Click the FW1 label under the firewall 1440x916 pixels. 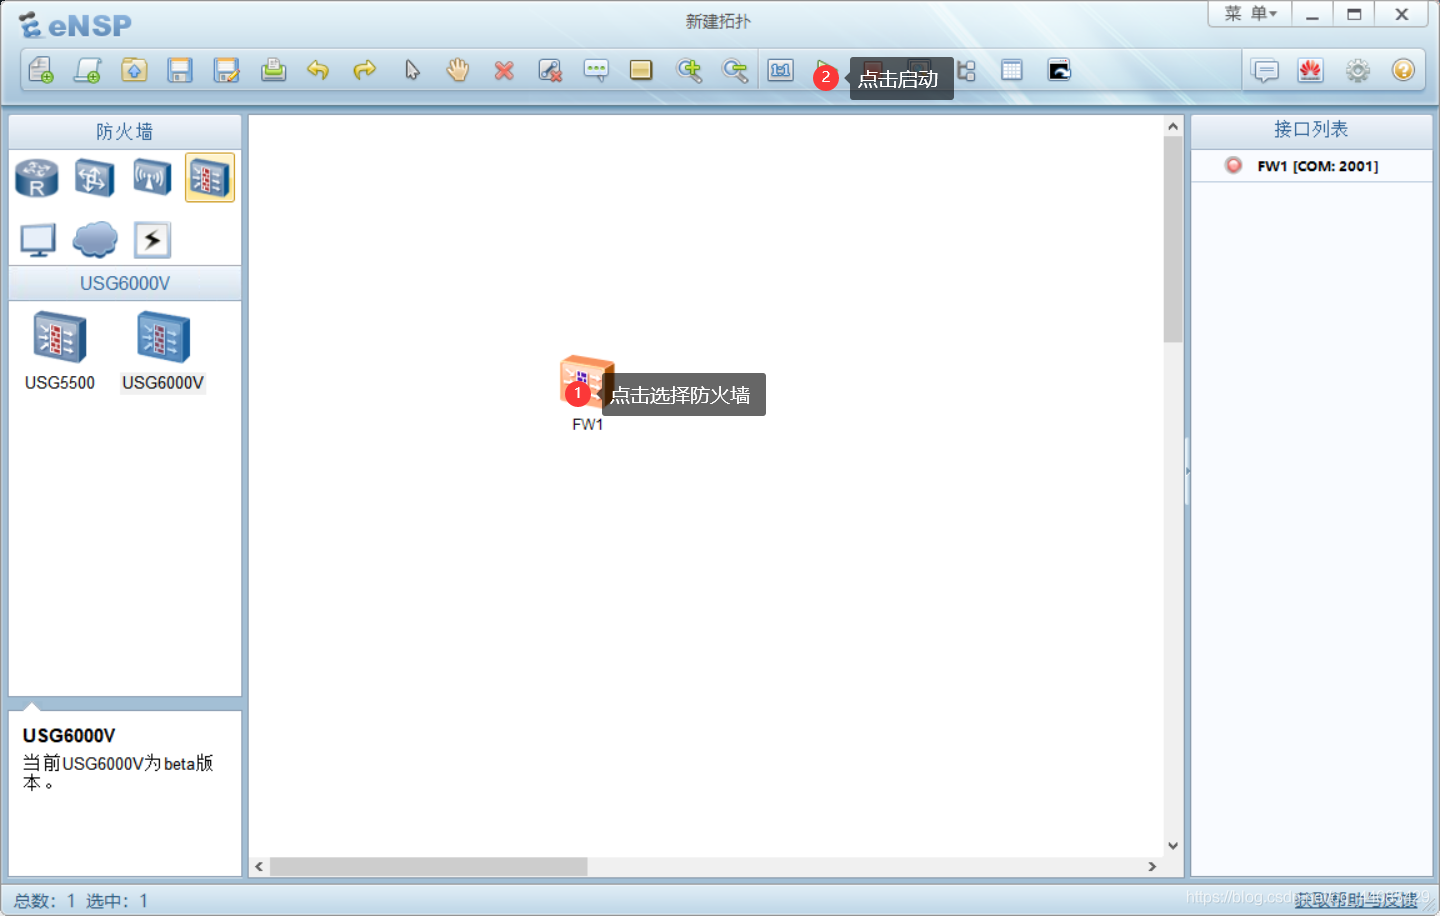[588, 425]
